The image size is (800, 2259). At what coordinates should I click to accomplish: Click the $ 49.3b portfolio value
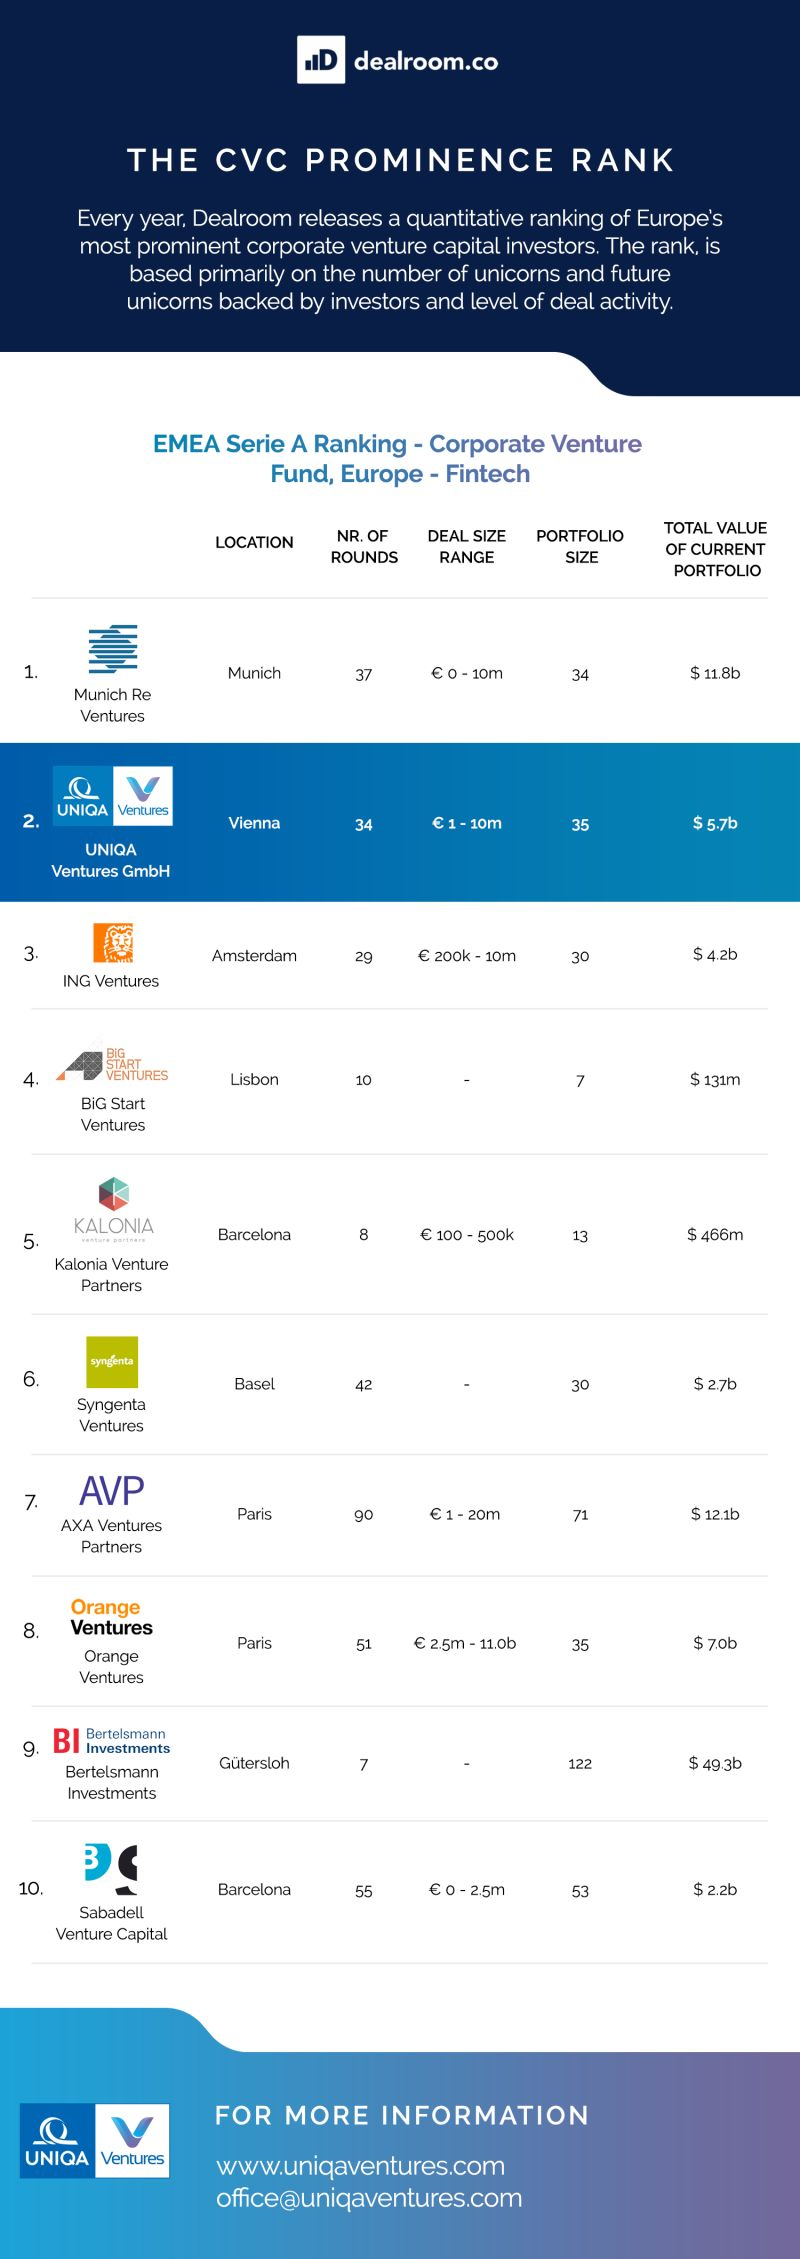(x=715, y=1763)
